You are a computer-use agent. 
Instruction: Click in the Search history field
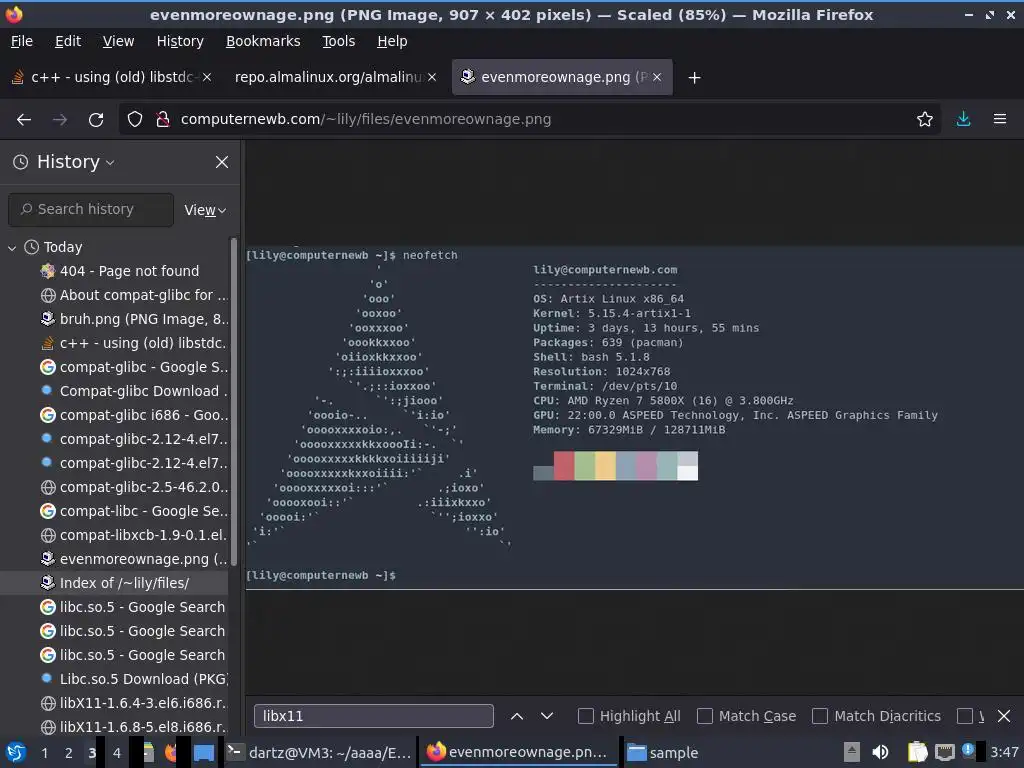[x=91, y=210]
